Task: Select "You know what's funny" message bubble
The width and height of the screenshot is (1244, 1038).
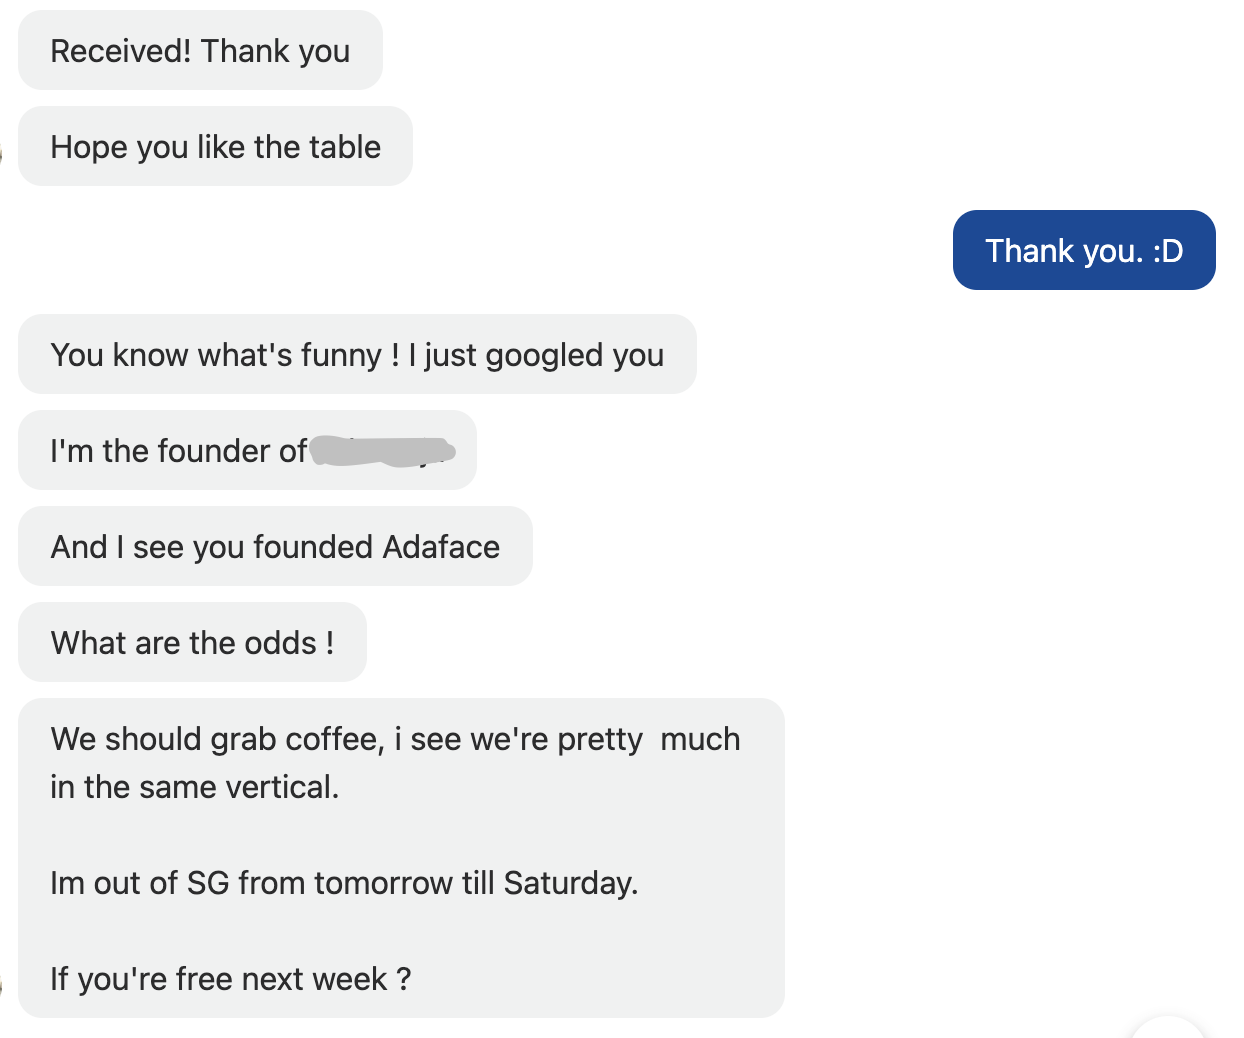Action: 357,355
